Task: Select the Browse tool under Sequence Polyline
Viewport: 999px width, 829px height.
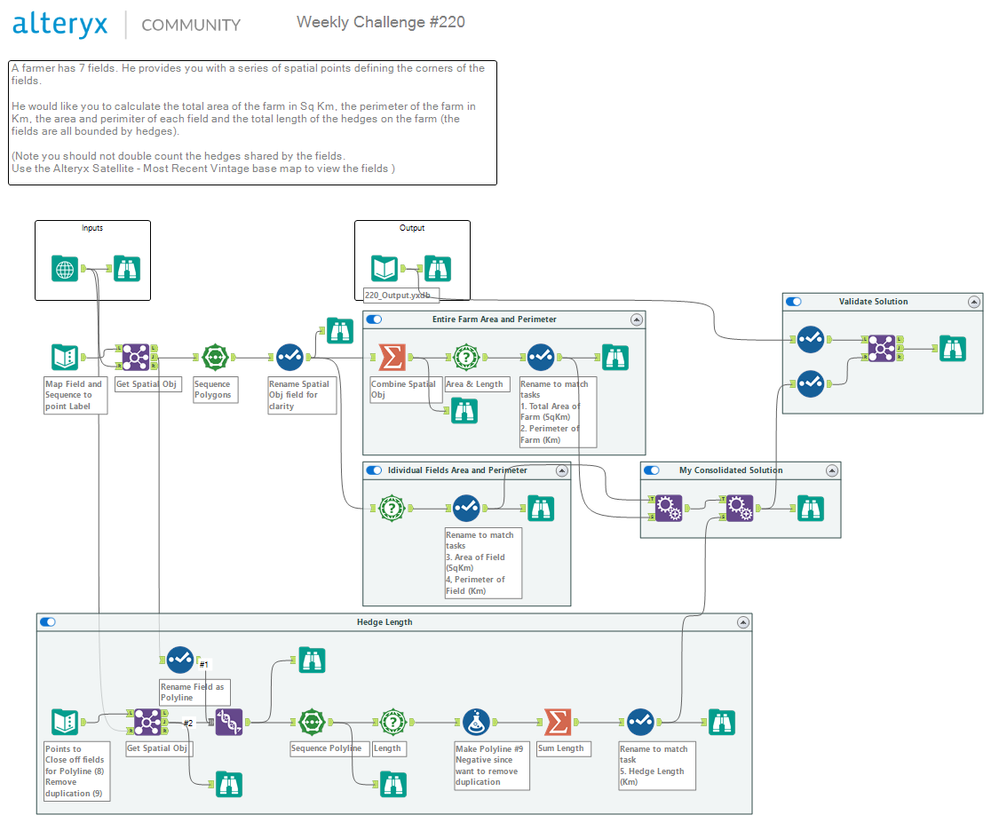Action: tap(393, 784)
